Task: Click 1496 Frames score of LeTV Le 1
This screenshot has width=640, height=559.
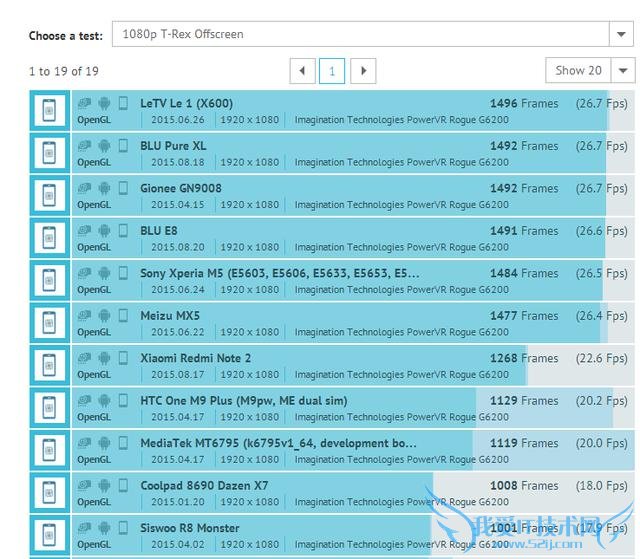Action: click(524, 103)
